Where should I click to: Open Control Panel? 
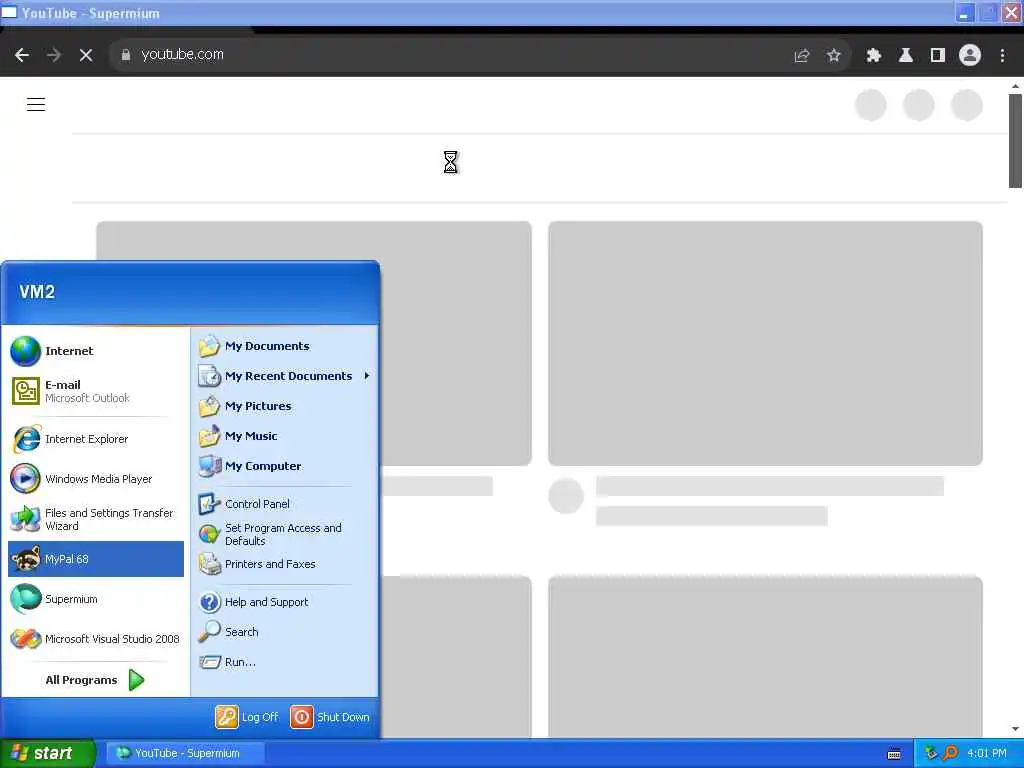click(x=285, y=504)
